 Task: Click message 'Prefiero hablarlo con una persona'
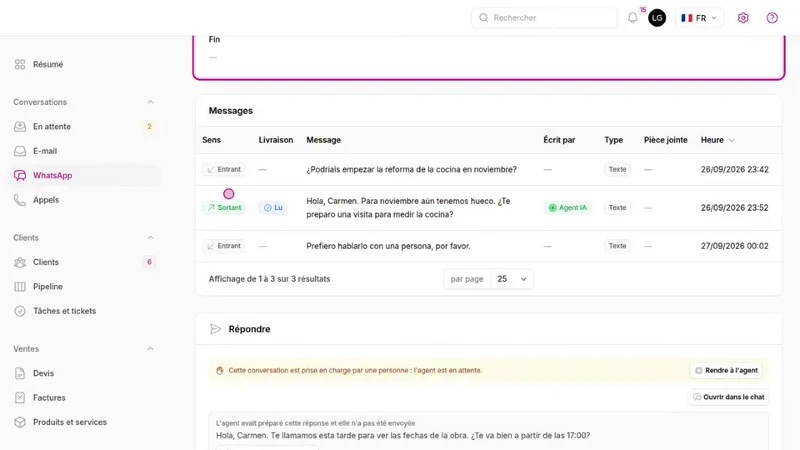point(388,246)
